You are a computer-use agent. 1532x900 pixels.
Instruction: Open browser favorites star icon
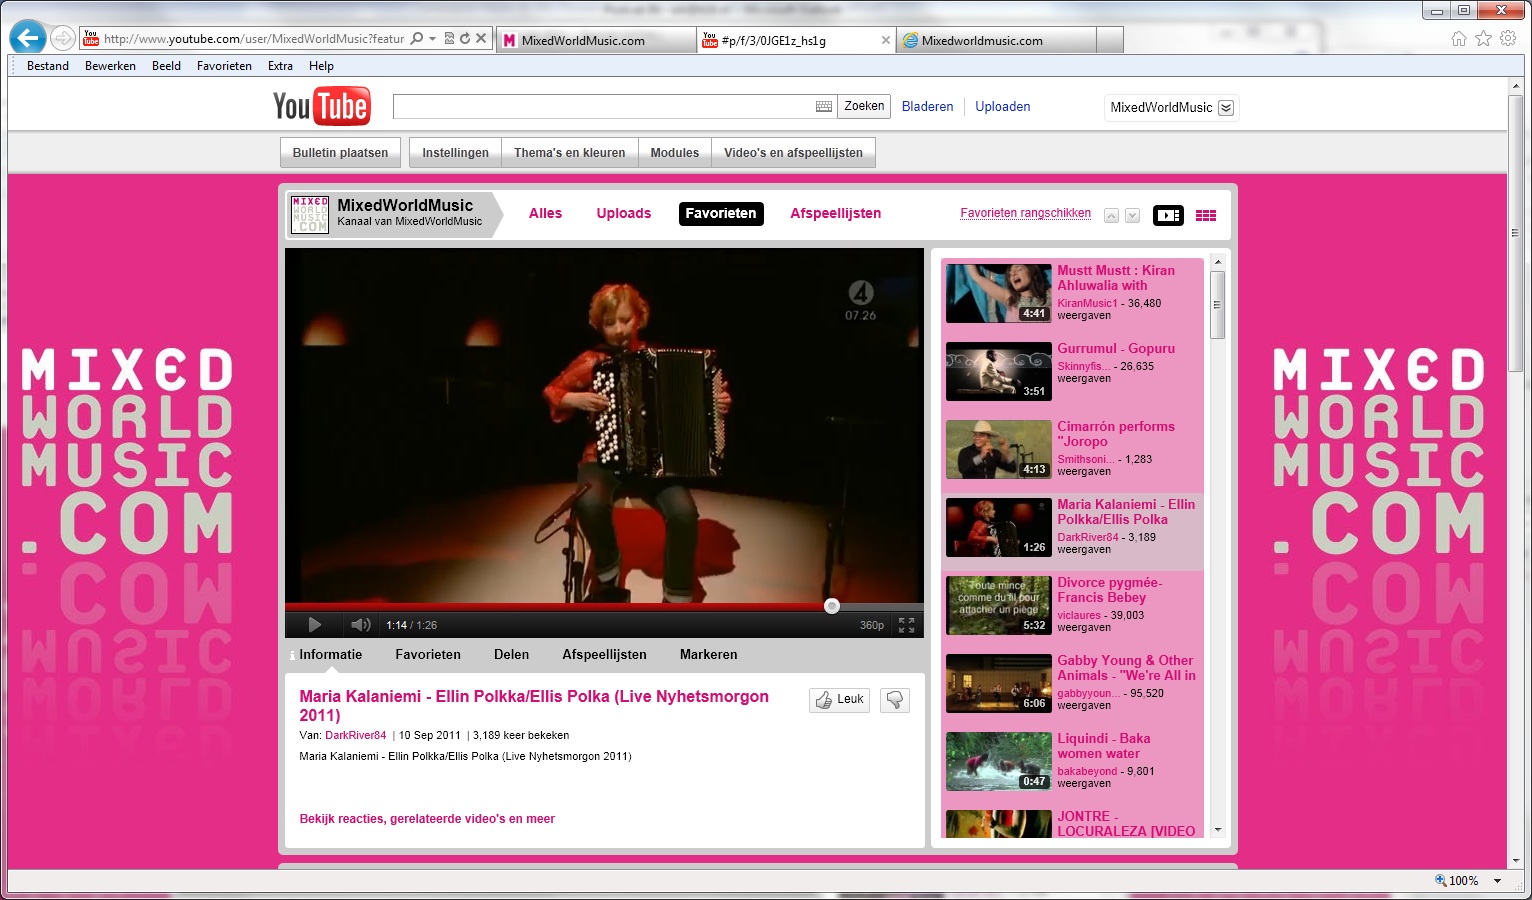point(1483,39)
